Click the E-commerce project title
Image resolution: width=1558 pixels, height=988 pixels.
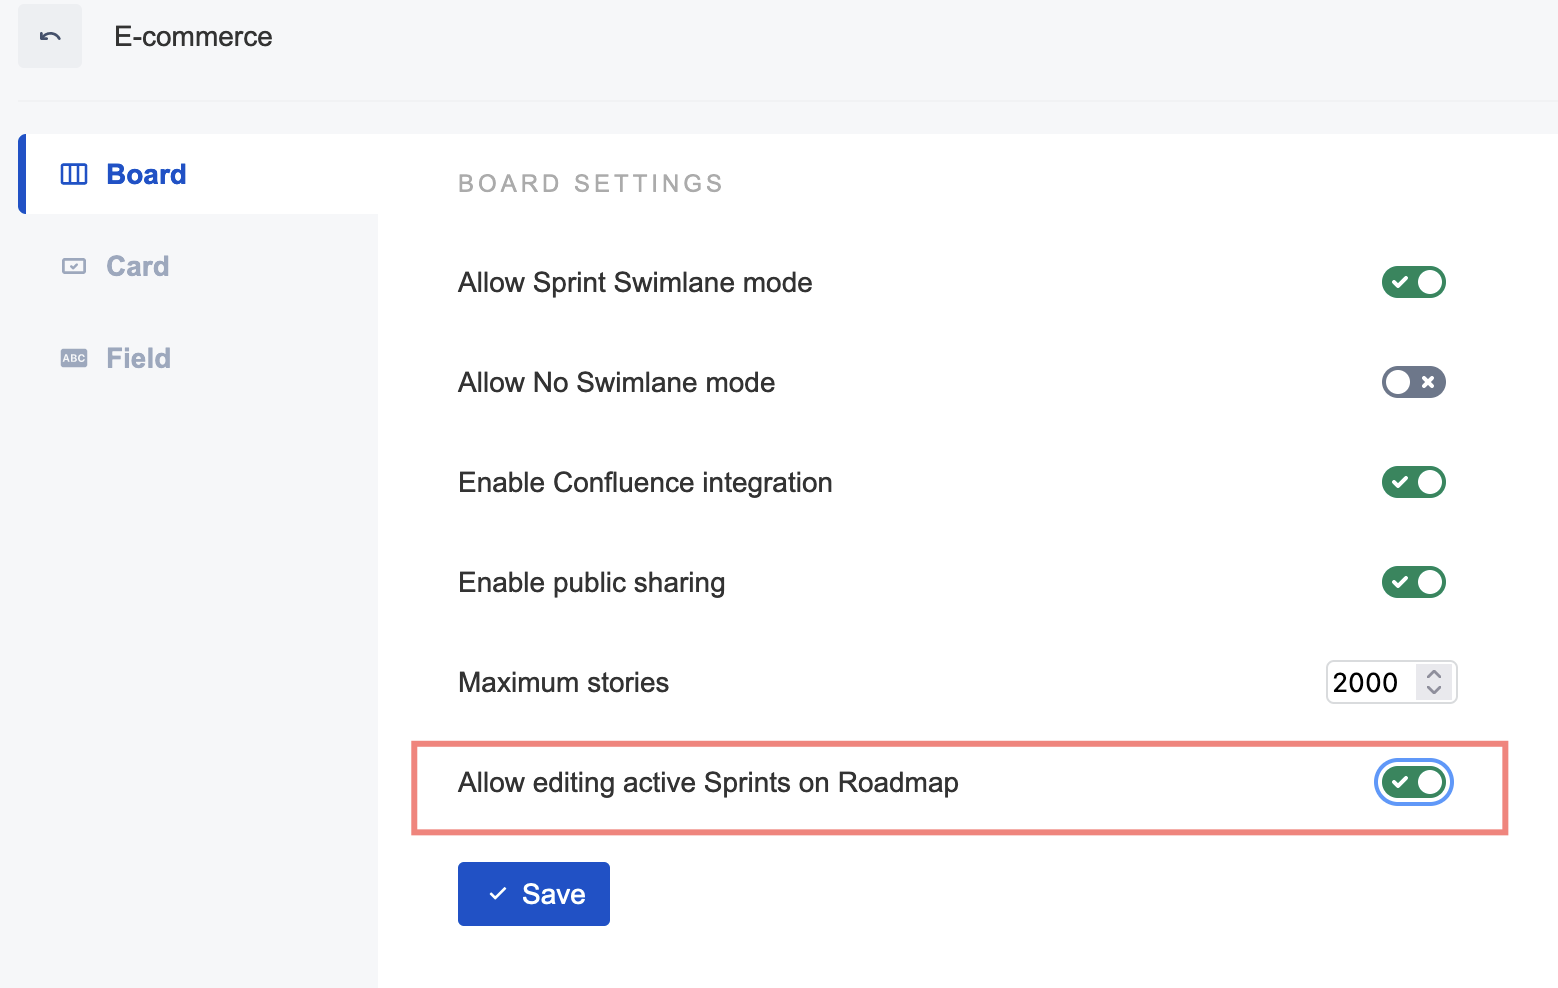point(193,37)
